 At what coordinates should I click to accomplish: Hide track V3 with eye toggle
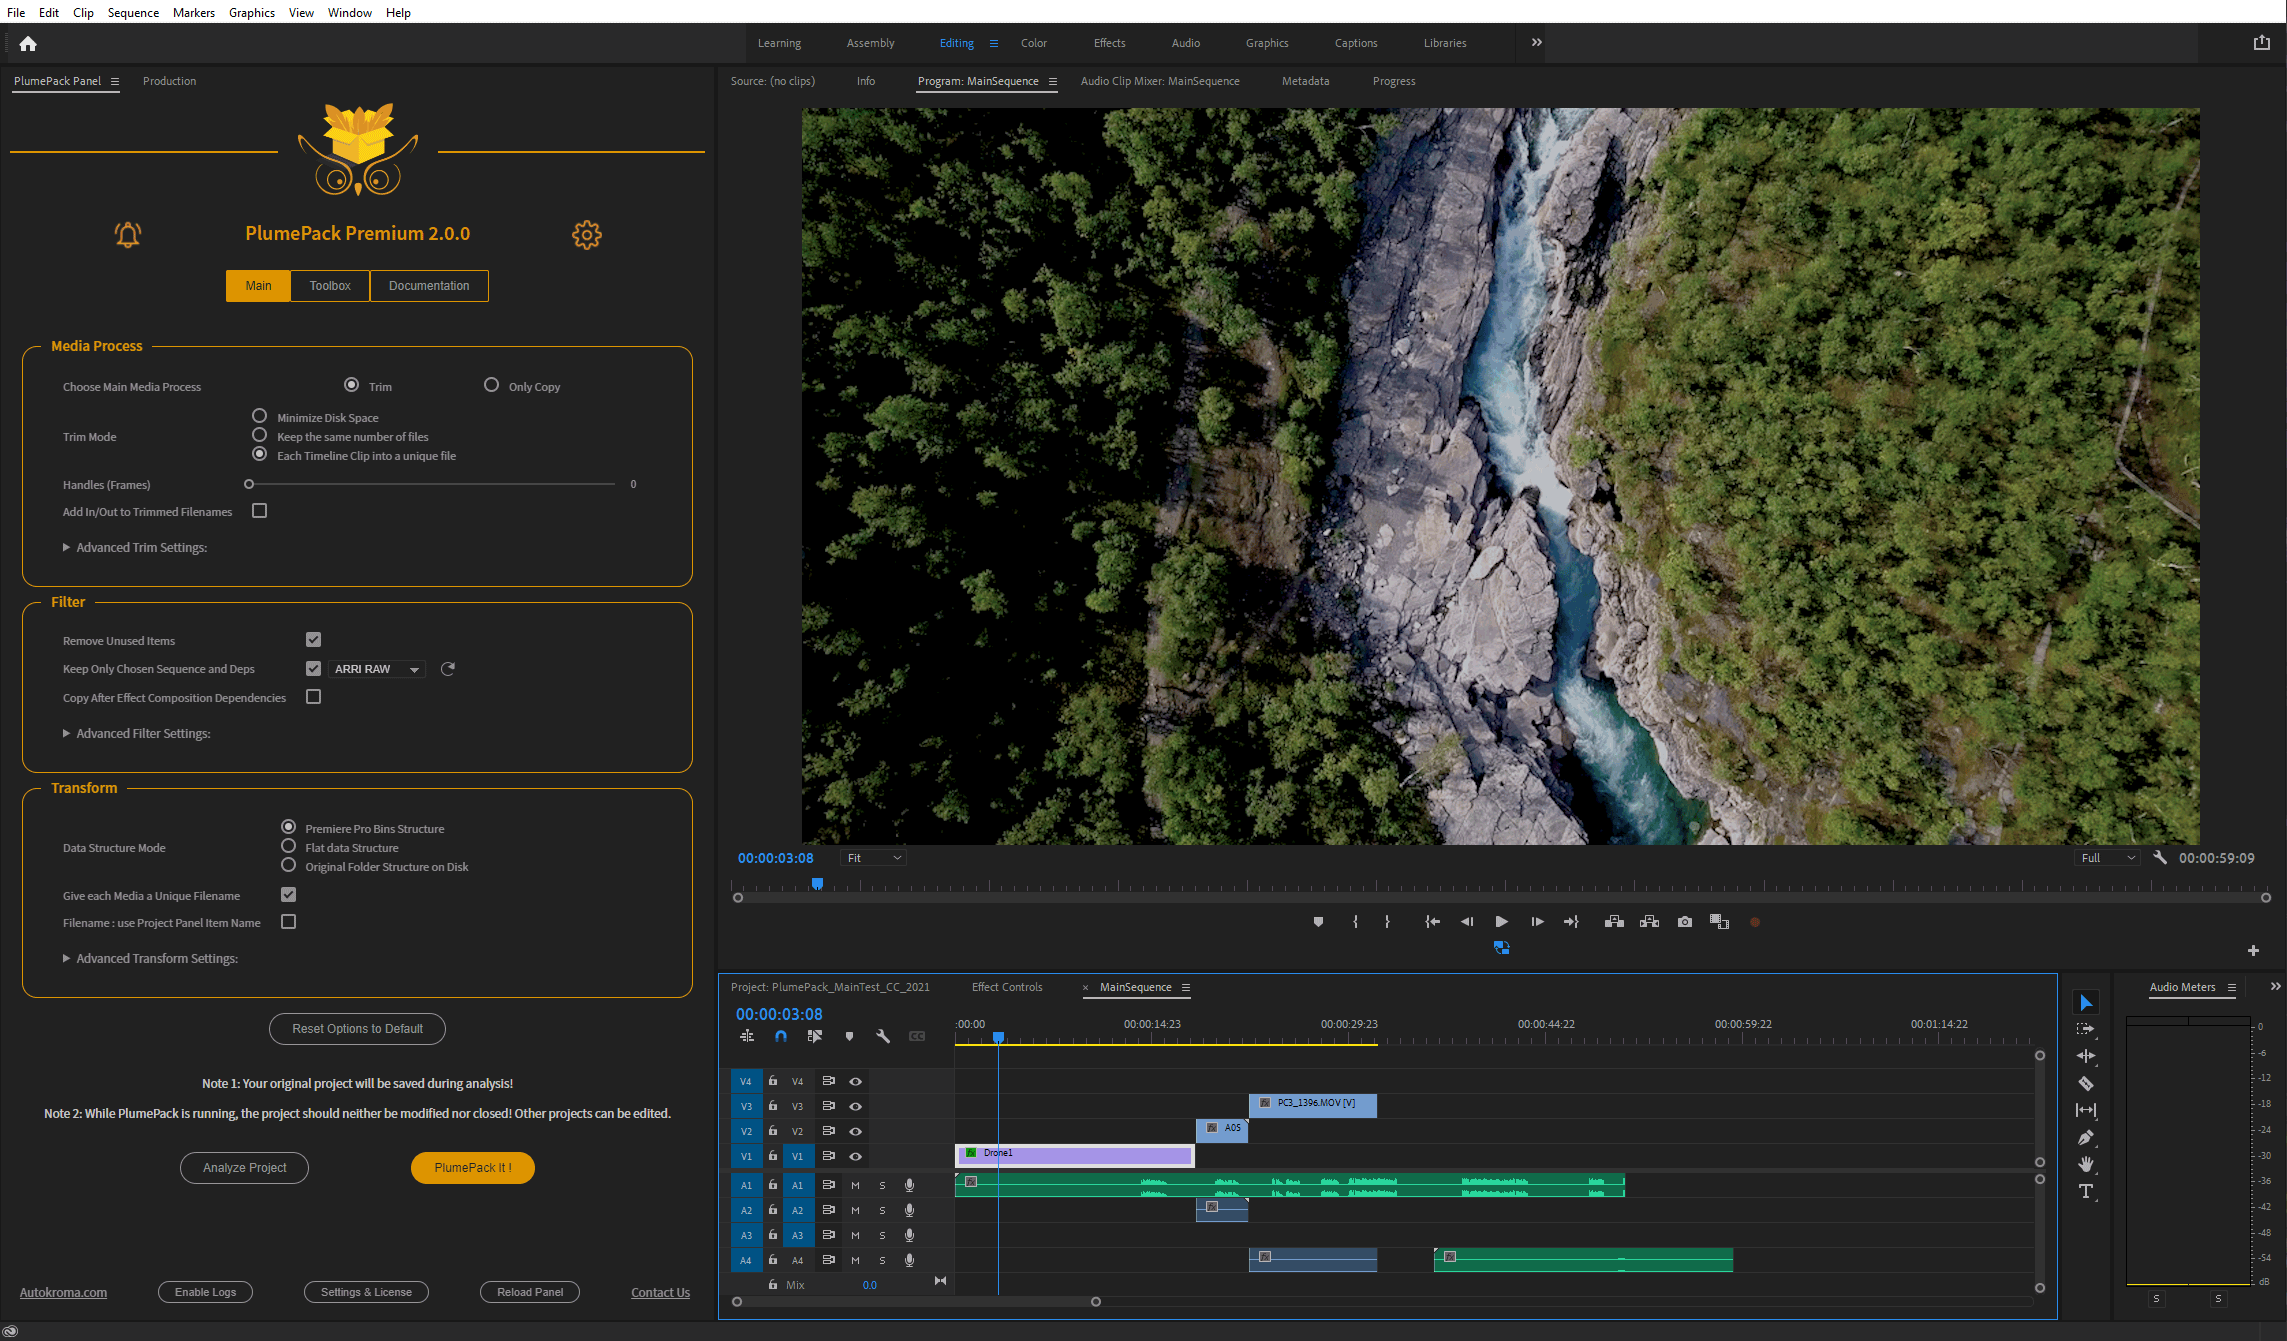point(855,1106)
